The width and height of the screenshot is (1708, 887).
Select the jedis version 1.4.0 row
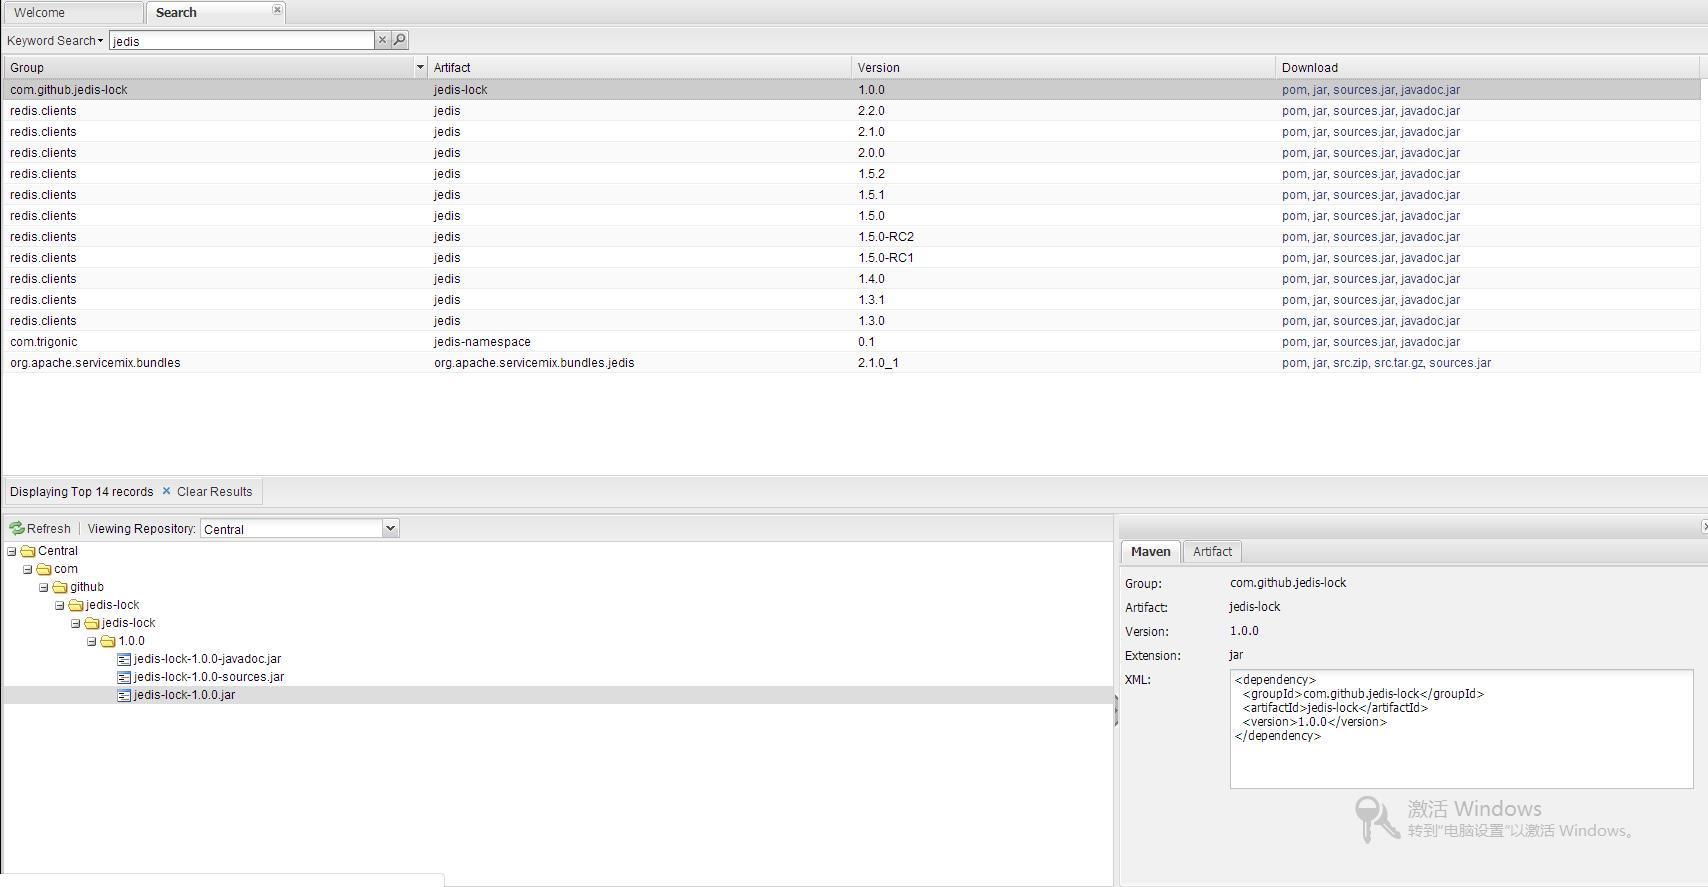coord(851,279)
